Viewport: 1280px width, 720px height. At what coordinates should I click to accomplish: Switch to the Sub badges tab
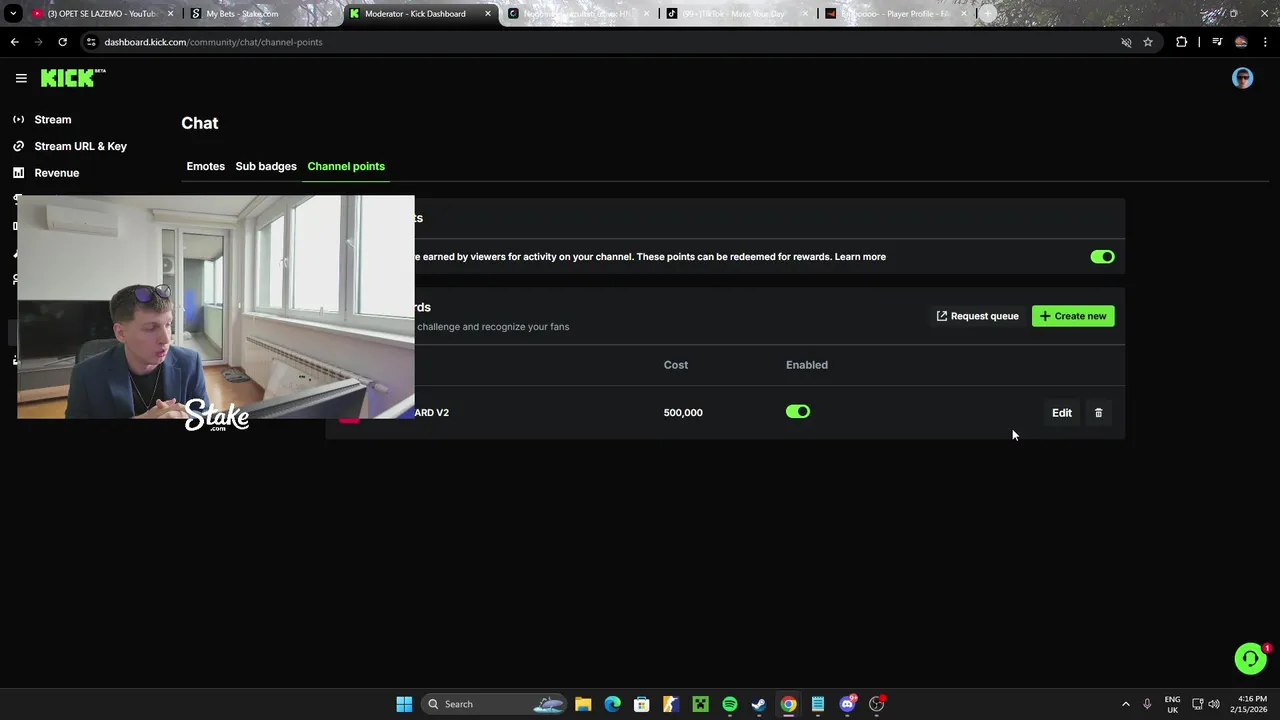point(266,166)
